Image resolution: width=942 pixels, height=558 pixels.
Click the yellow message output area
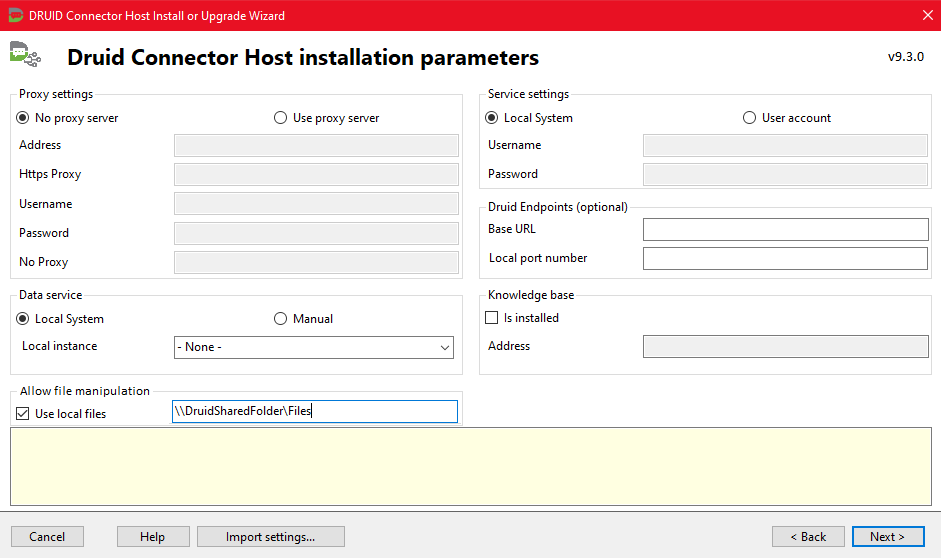471,467
